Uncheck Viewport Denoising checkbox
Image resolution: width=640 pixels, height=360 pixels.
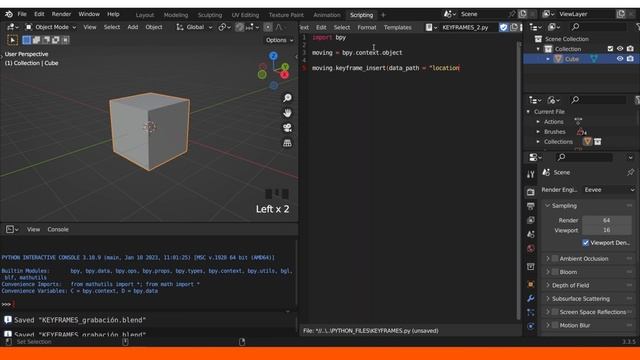(x=586, y=243)
